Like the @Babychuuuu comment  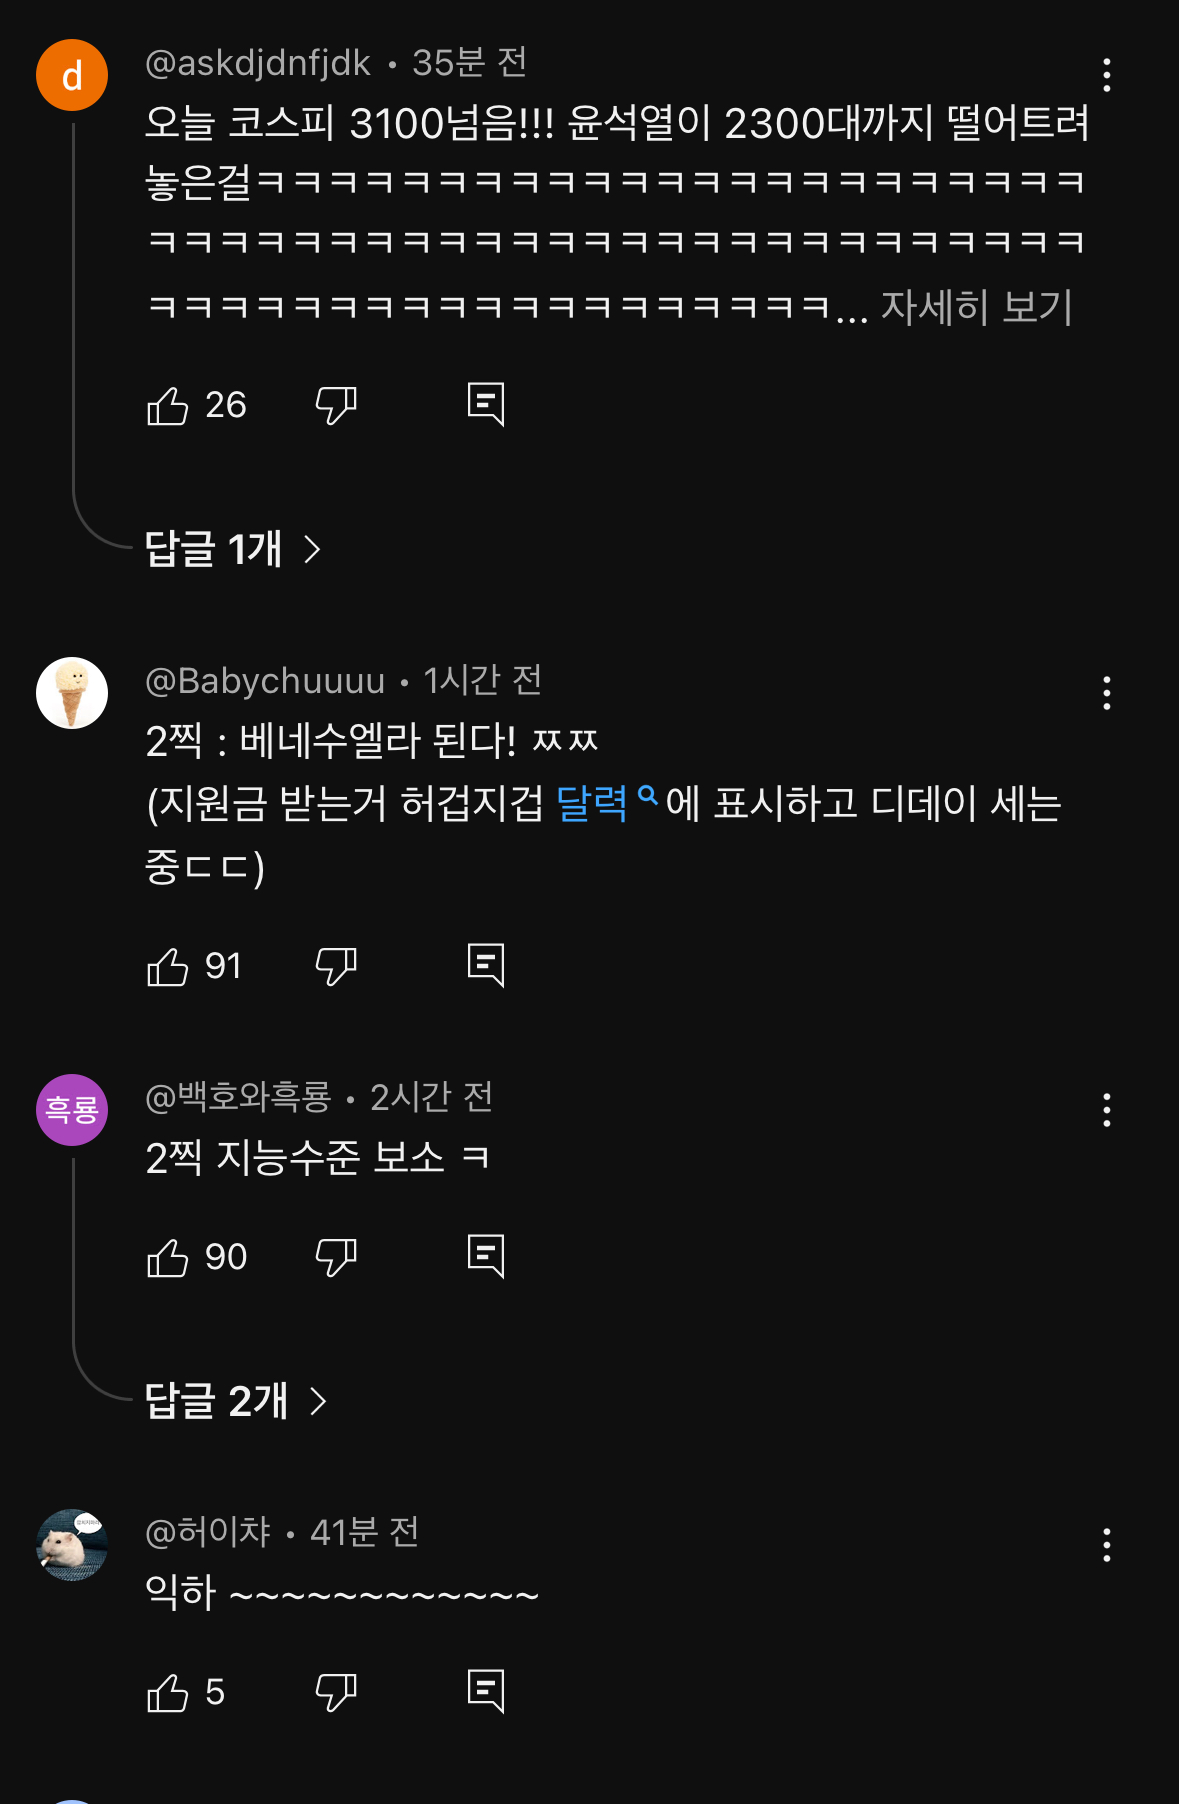tap(168, 966)
